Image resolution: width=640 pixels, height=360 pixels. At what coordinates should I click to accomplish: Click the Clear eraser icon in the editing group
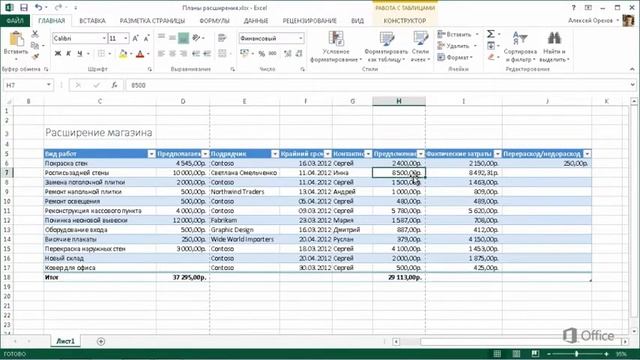point(491,57)
